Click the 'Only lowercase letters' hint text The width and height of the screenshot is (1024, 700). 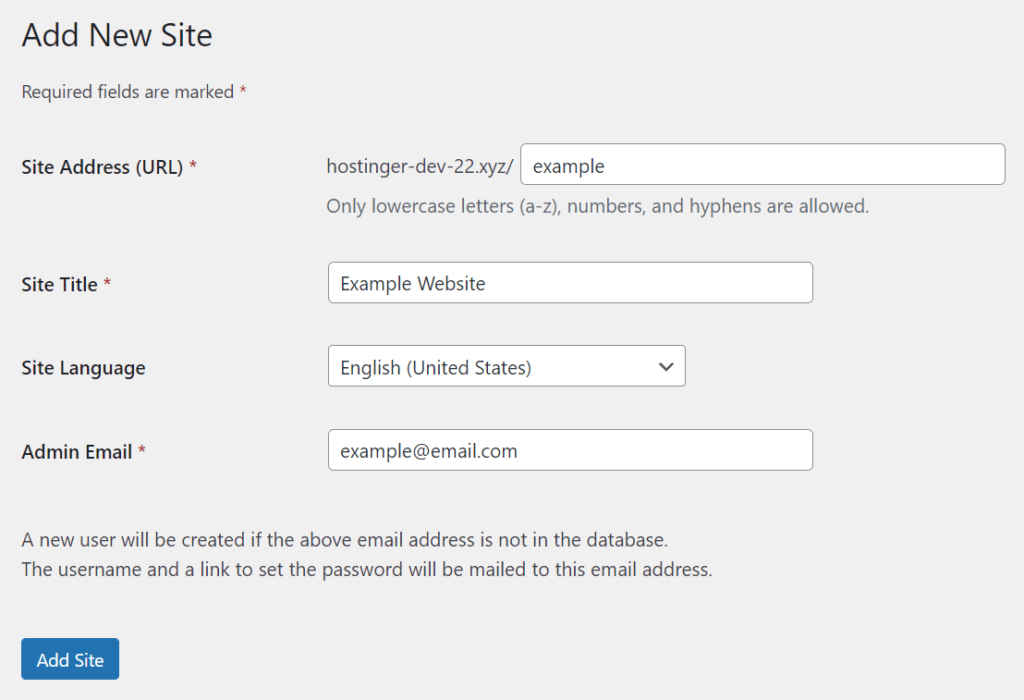(x=598, y=206)
